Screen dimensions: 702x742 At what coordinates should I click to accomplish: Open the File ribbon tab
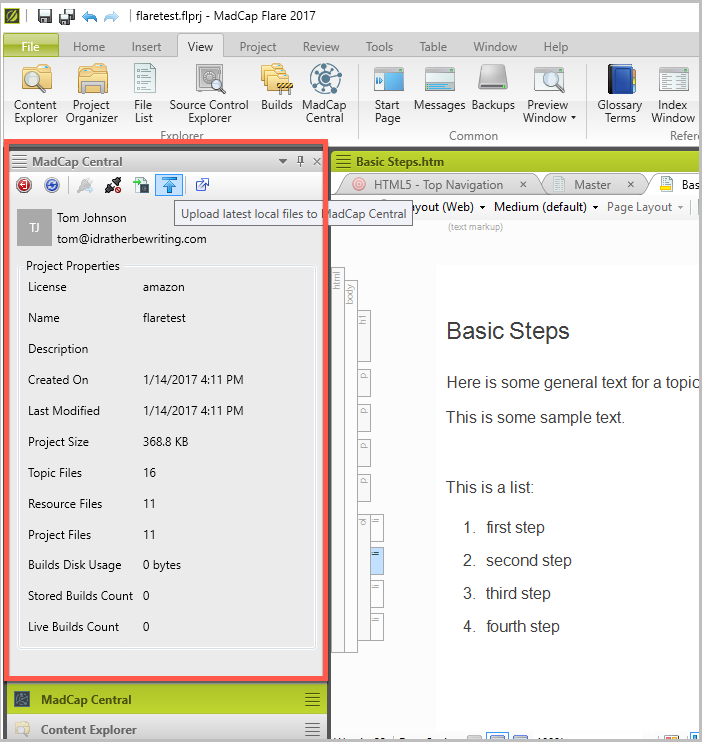(x=31, y=46)
